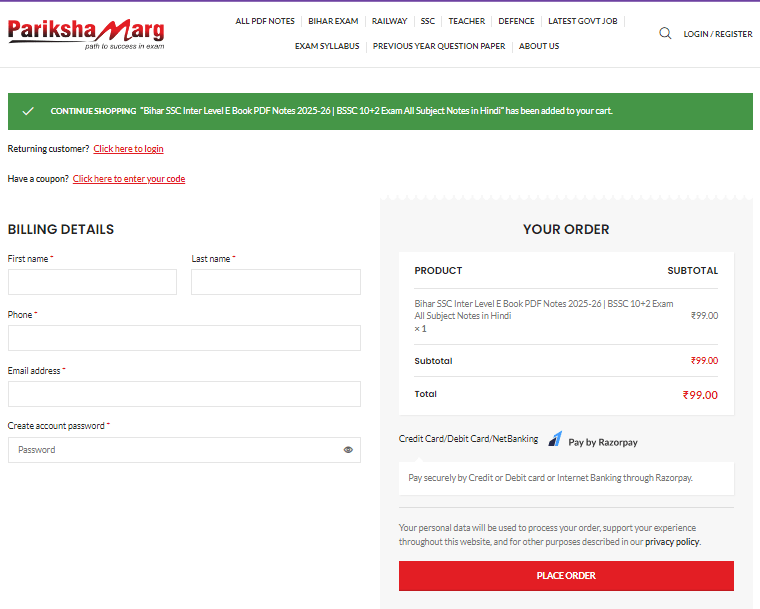Click Continue Shopping in notice banner
Image resolution: width=760 pixels, height=609 pixels.
(93, 111)
